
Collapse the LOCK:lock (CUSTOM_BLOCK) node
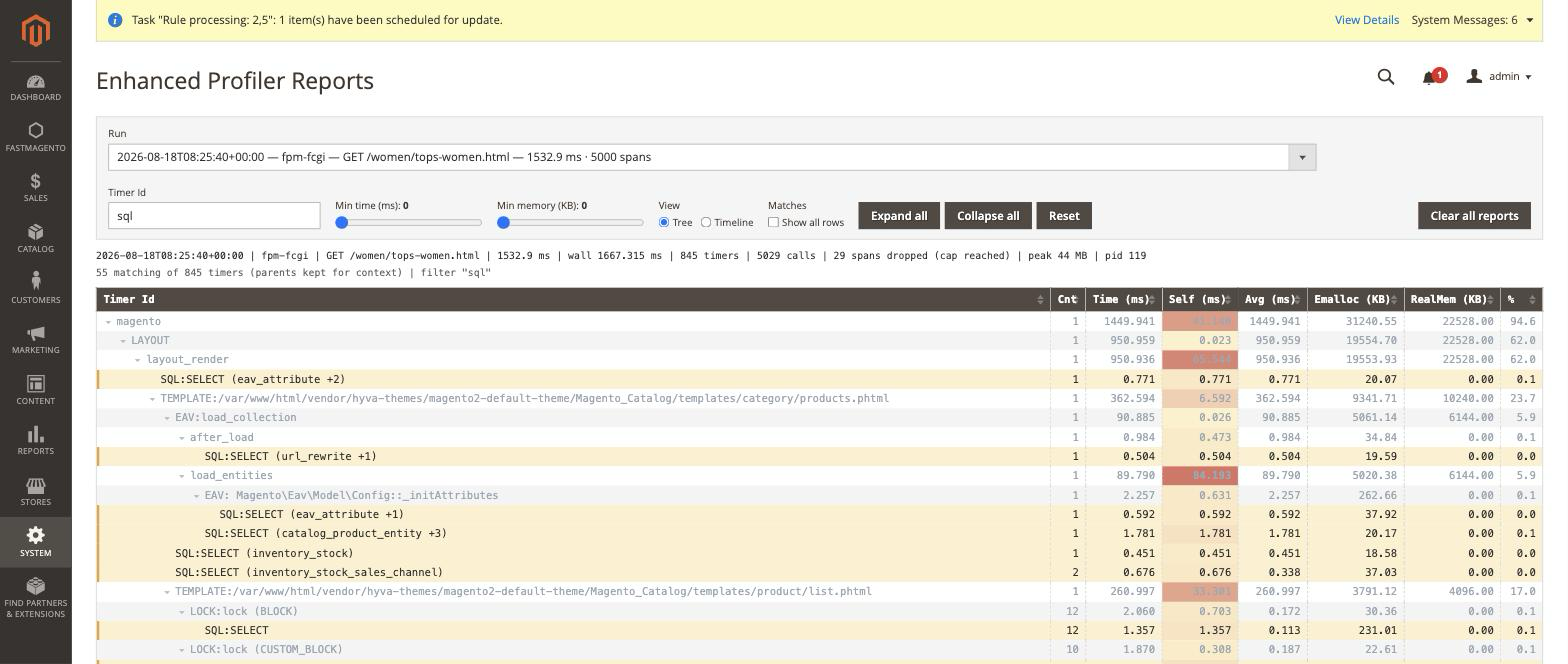182,650
